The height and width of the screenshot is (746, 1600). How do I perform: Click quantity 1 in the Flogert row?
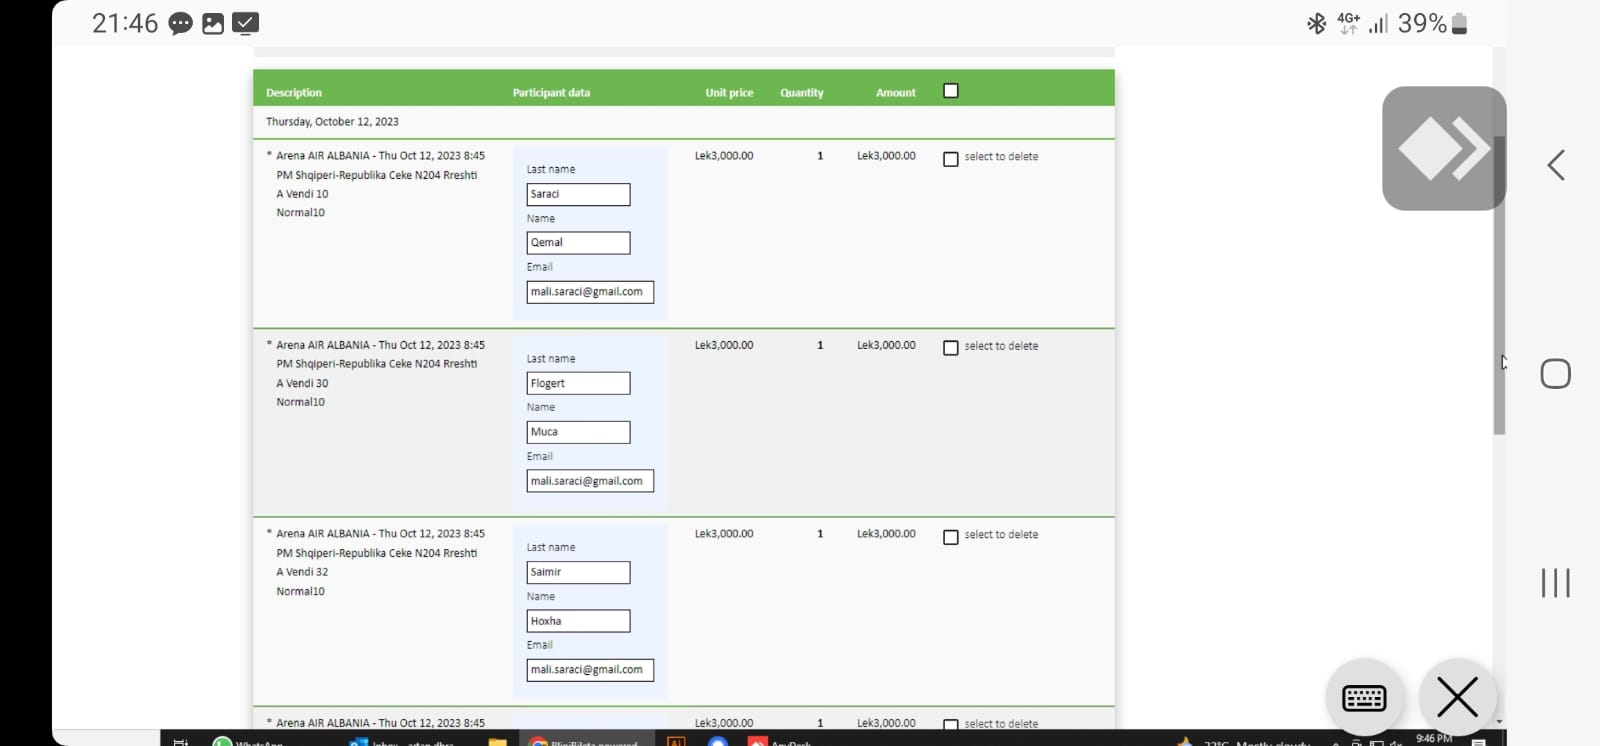point(820,345)
